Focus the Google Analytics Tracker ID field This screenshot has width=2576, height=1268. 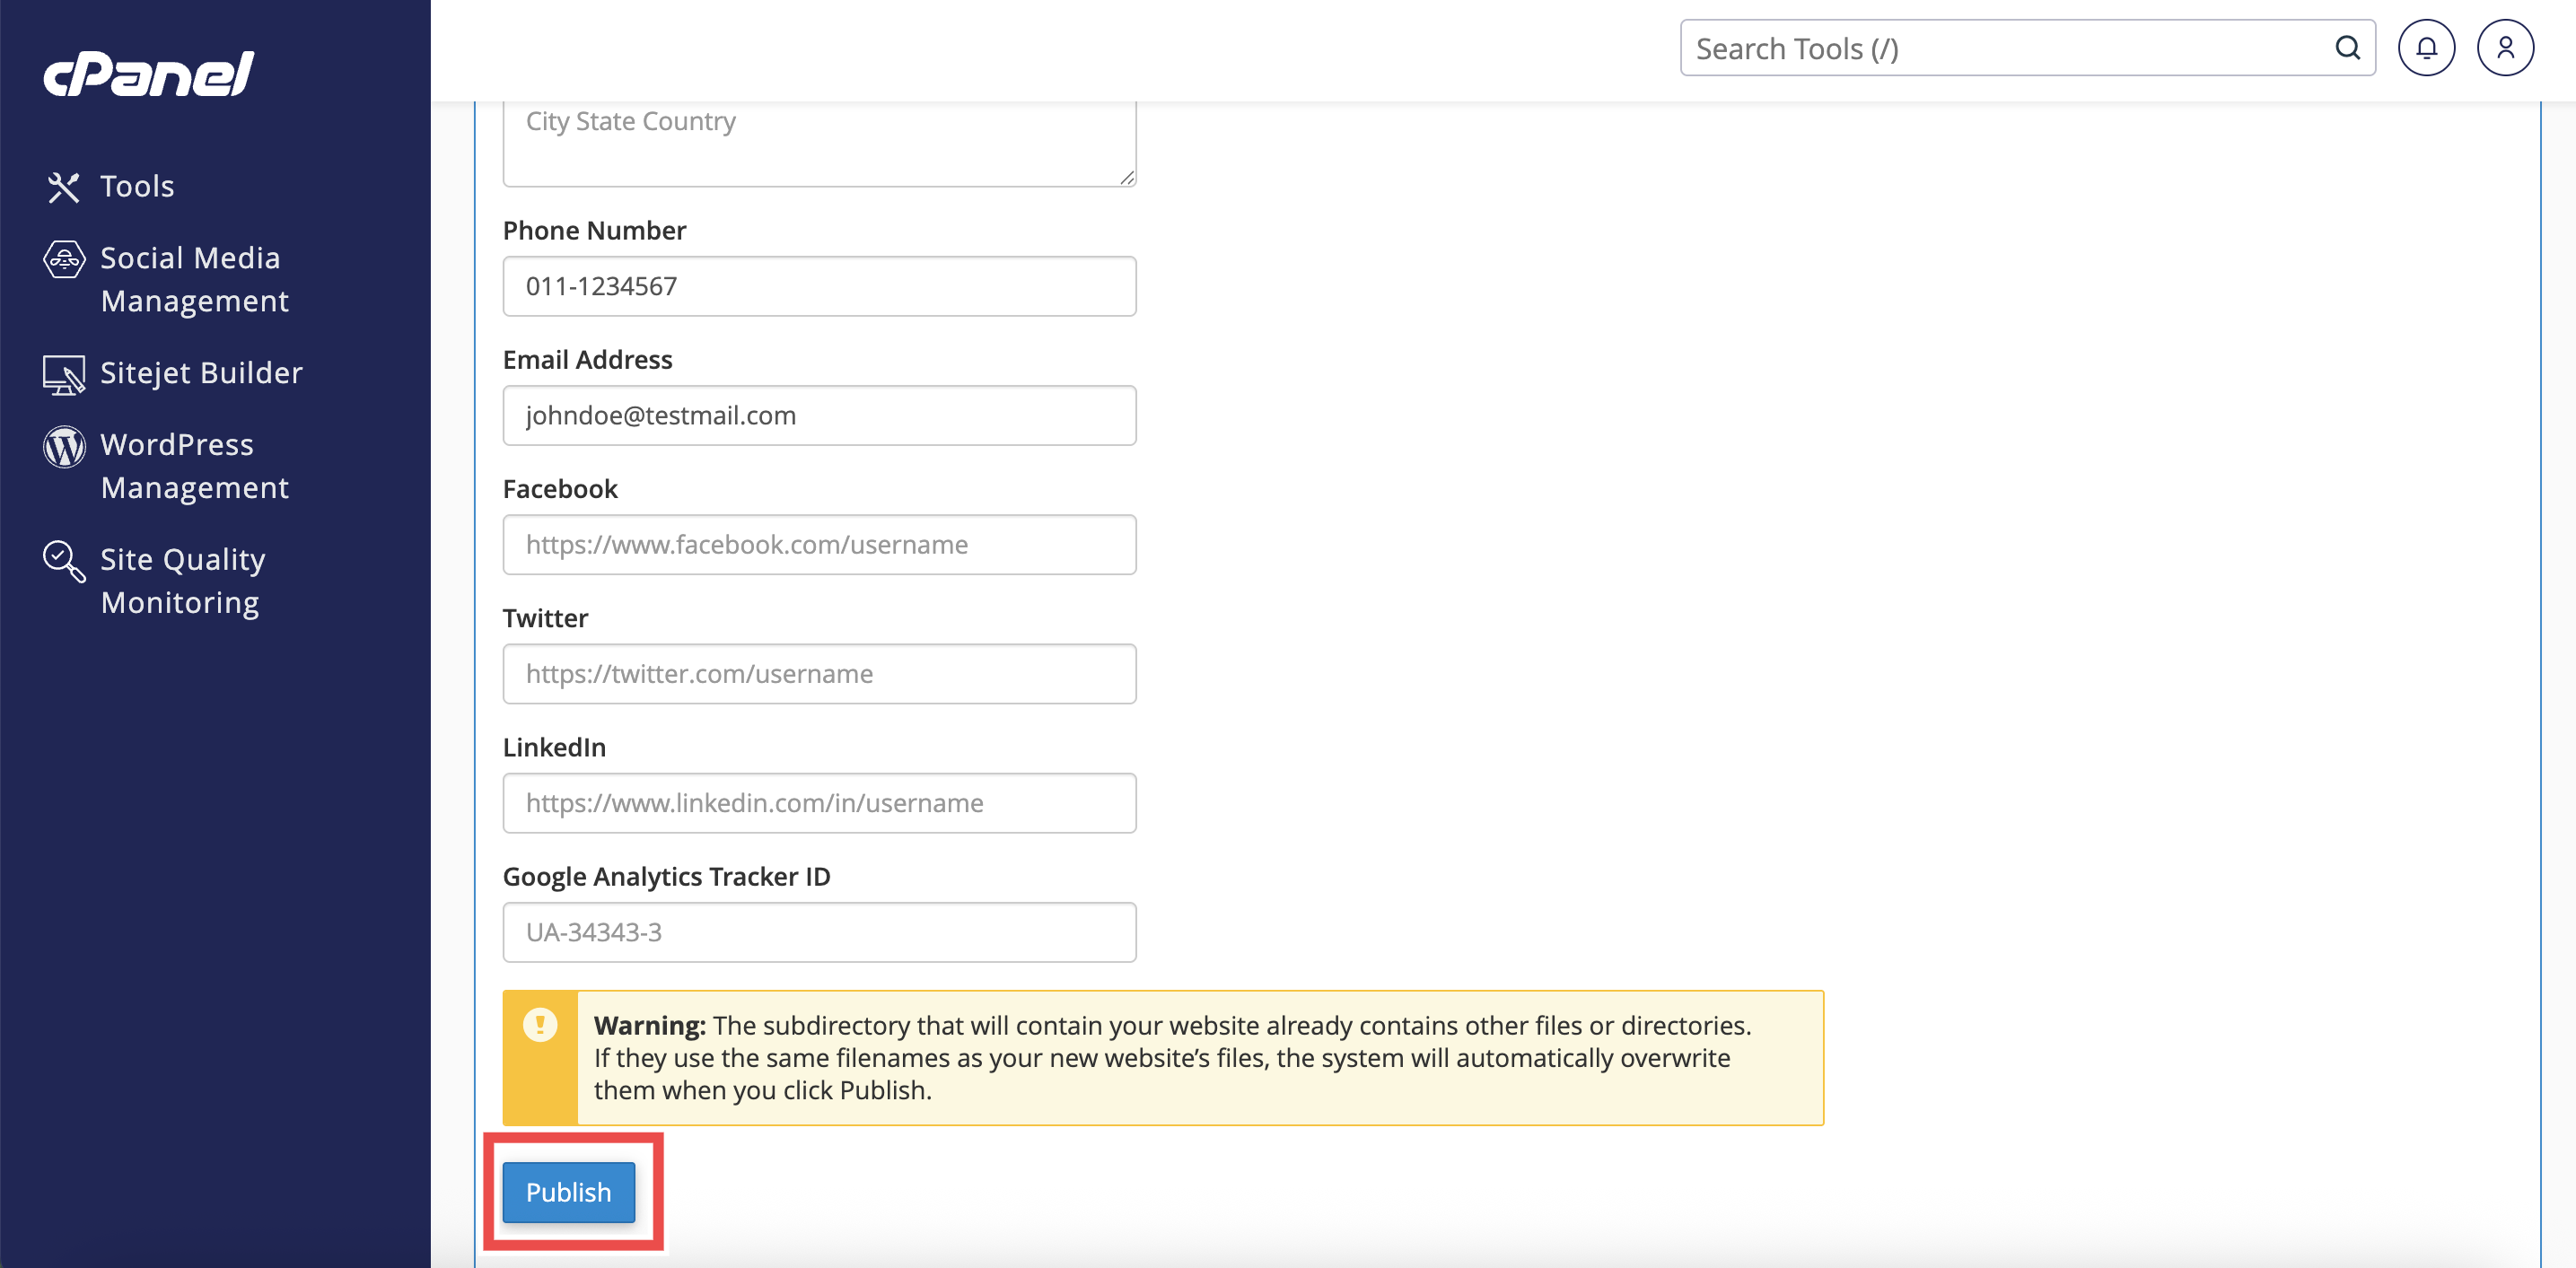(x=819, y=932)
